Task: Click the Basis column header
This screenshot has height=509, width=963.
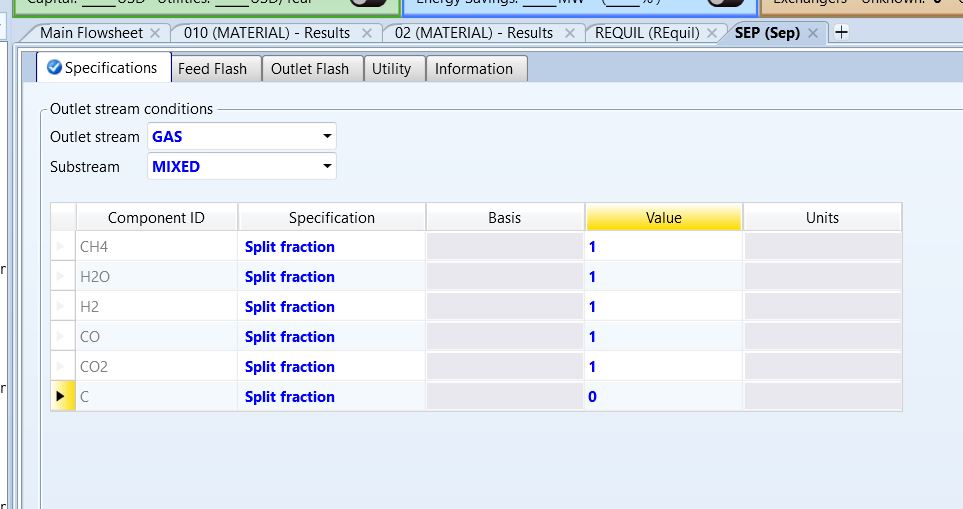Action: pos(505,218)
